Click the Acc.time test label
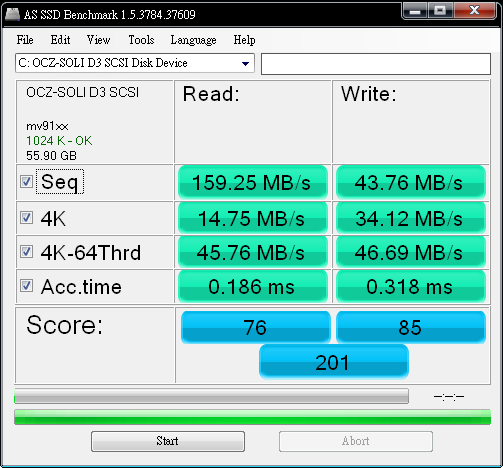This screenshot has height=468, width=503. [x=81, y=287]
